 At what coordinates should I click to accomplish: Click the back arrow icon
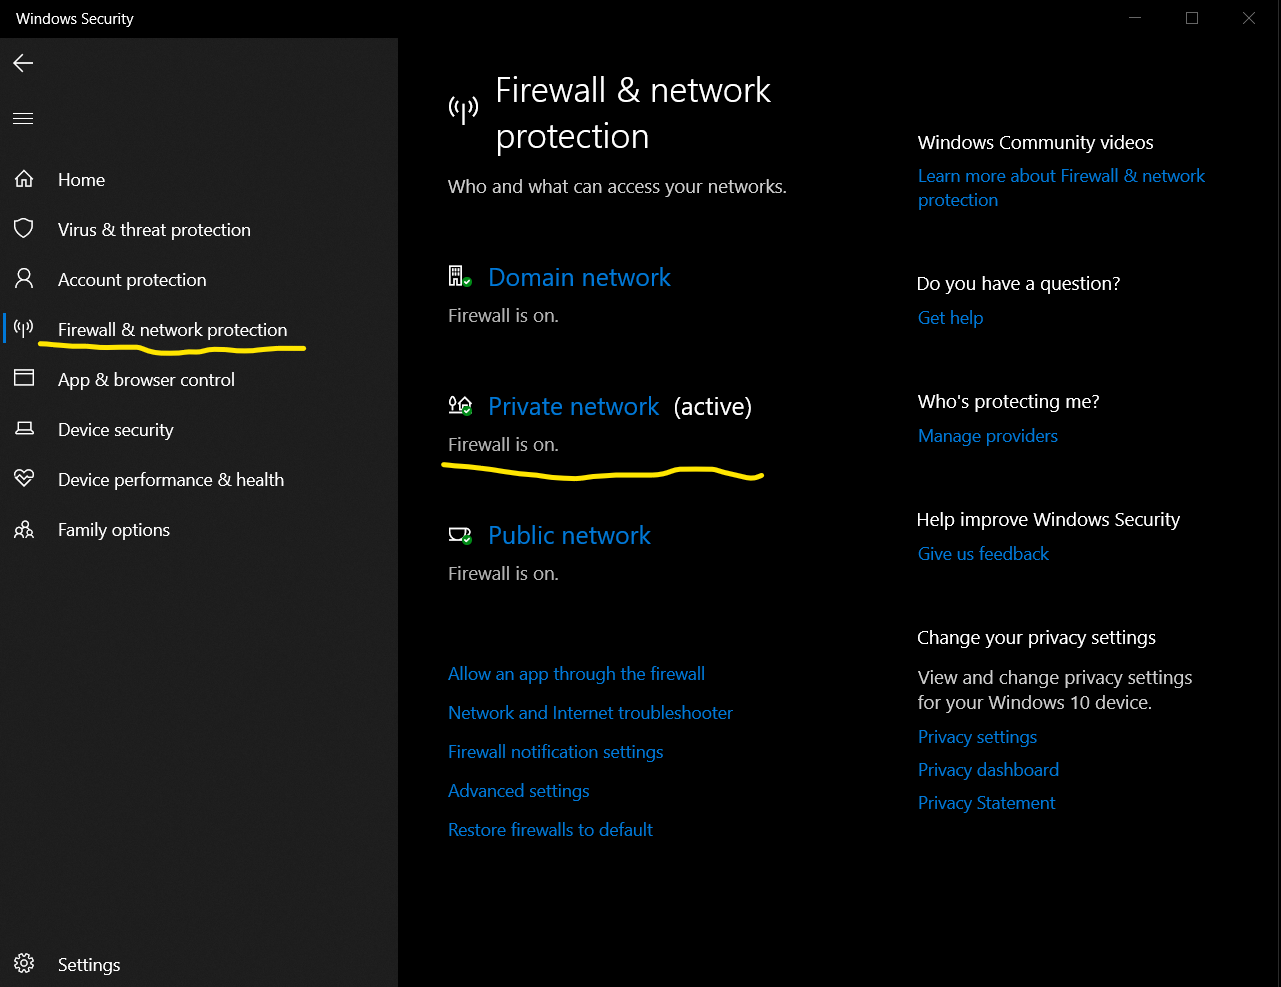point(23,63)
